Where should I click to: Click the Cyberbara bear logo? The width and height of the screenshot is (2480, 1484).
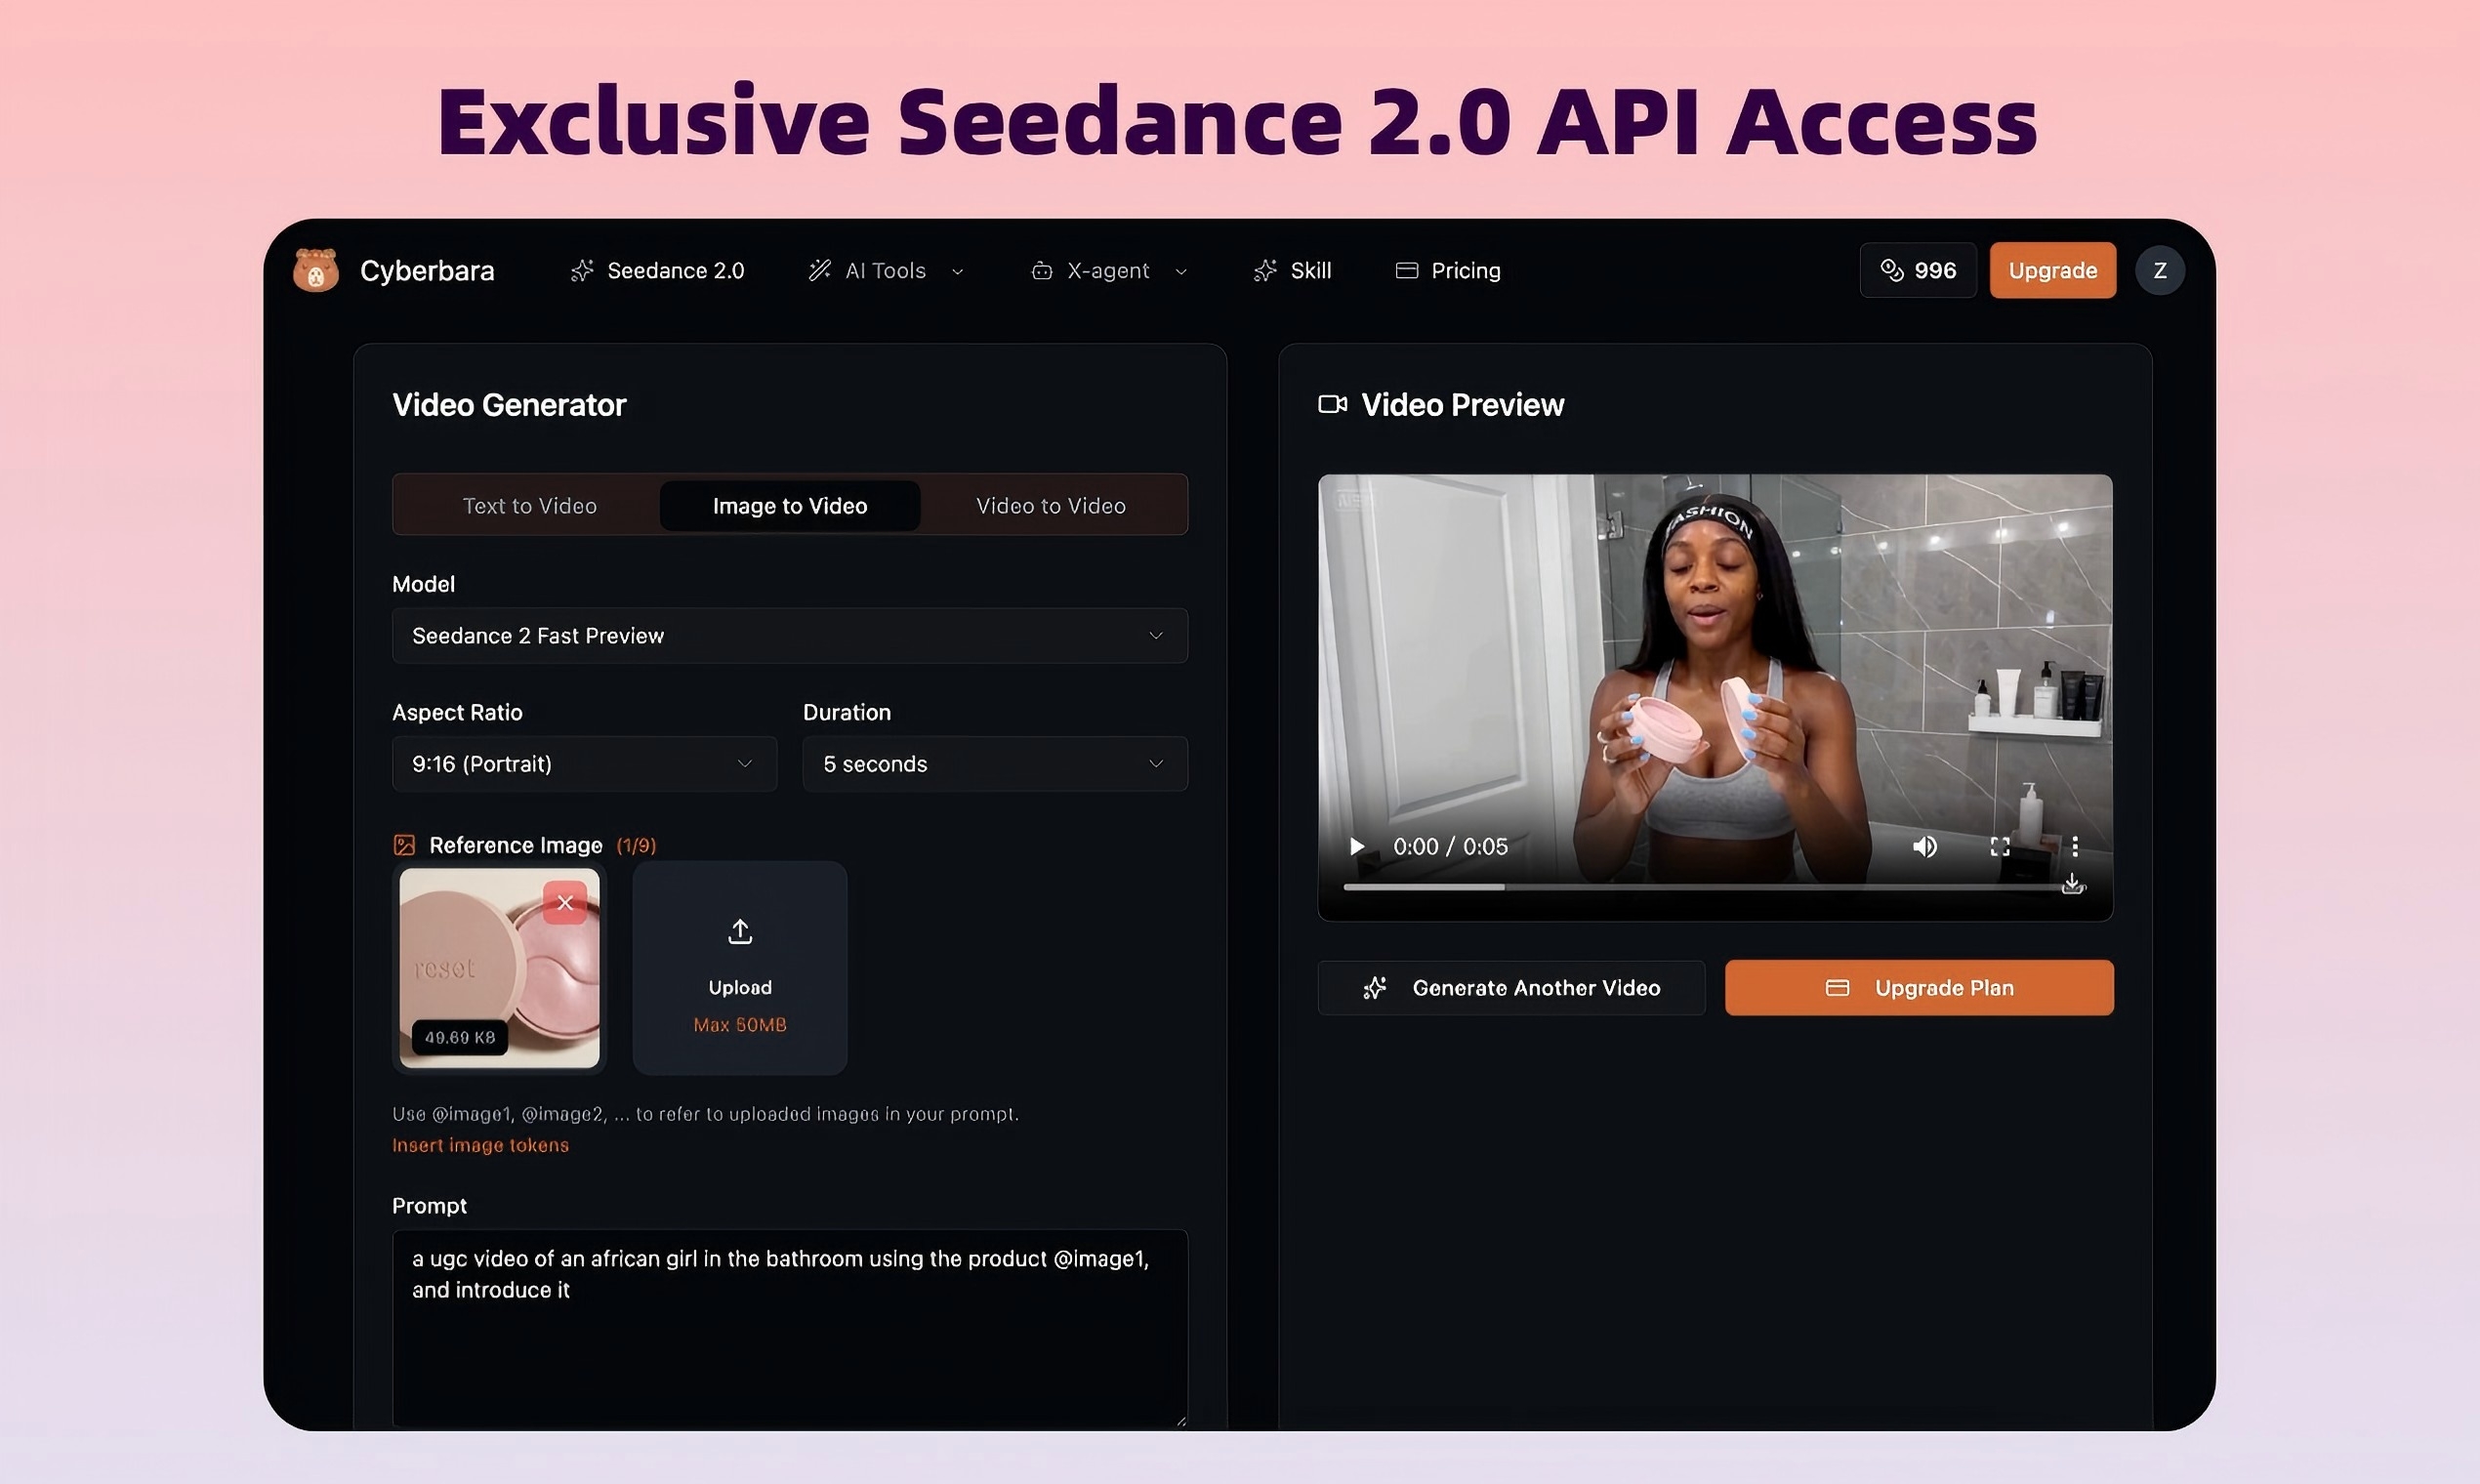click(x=315, y=270)
